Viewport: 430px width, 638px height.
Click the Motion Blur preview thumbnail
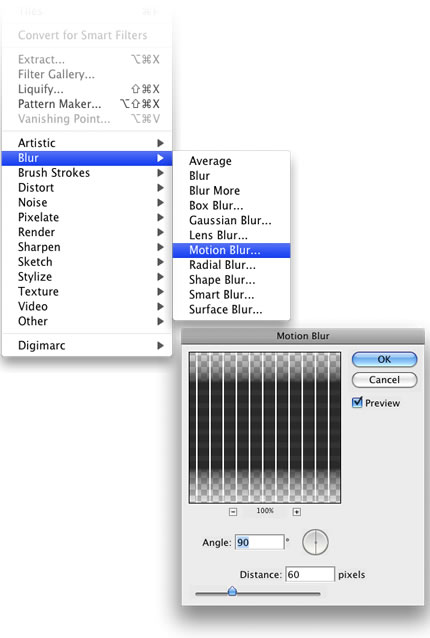click(x=265, y=428)
